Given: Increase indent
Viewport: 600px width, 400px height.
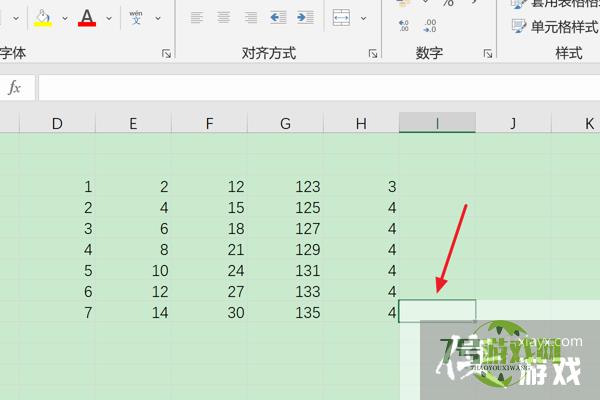Looking at the screenshot, I should (305, 18).
